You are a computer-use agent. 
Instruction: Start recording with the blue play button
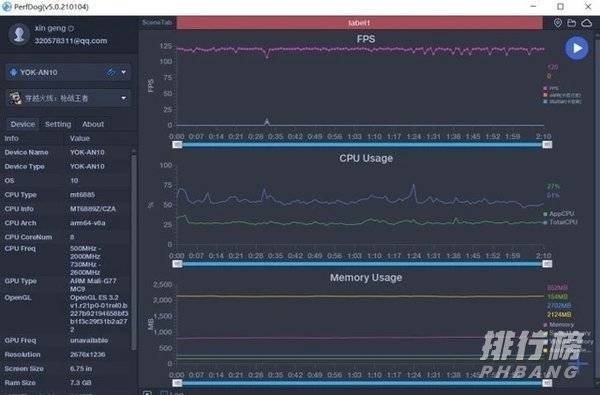click(577, 48)
